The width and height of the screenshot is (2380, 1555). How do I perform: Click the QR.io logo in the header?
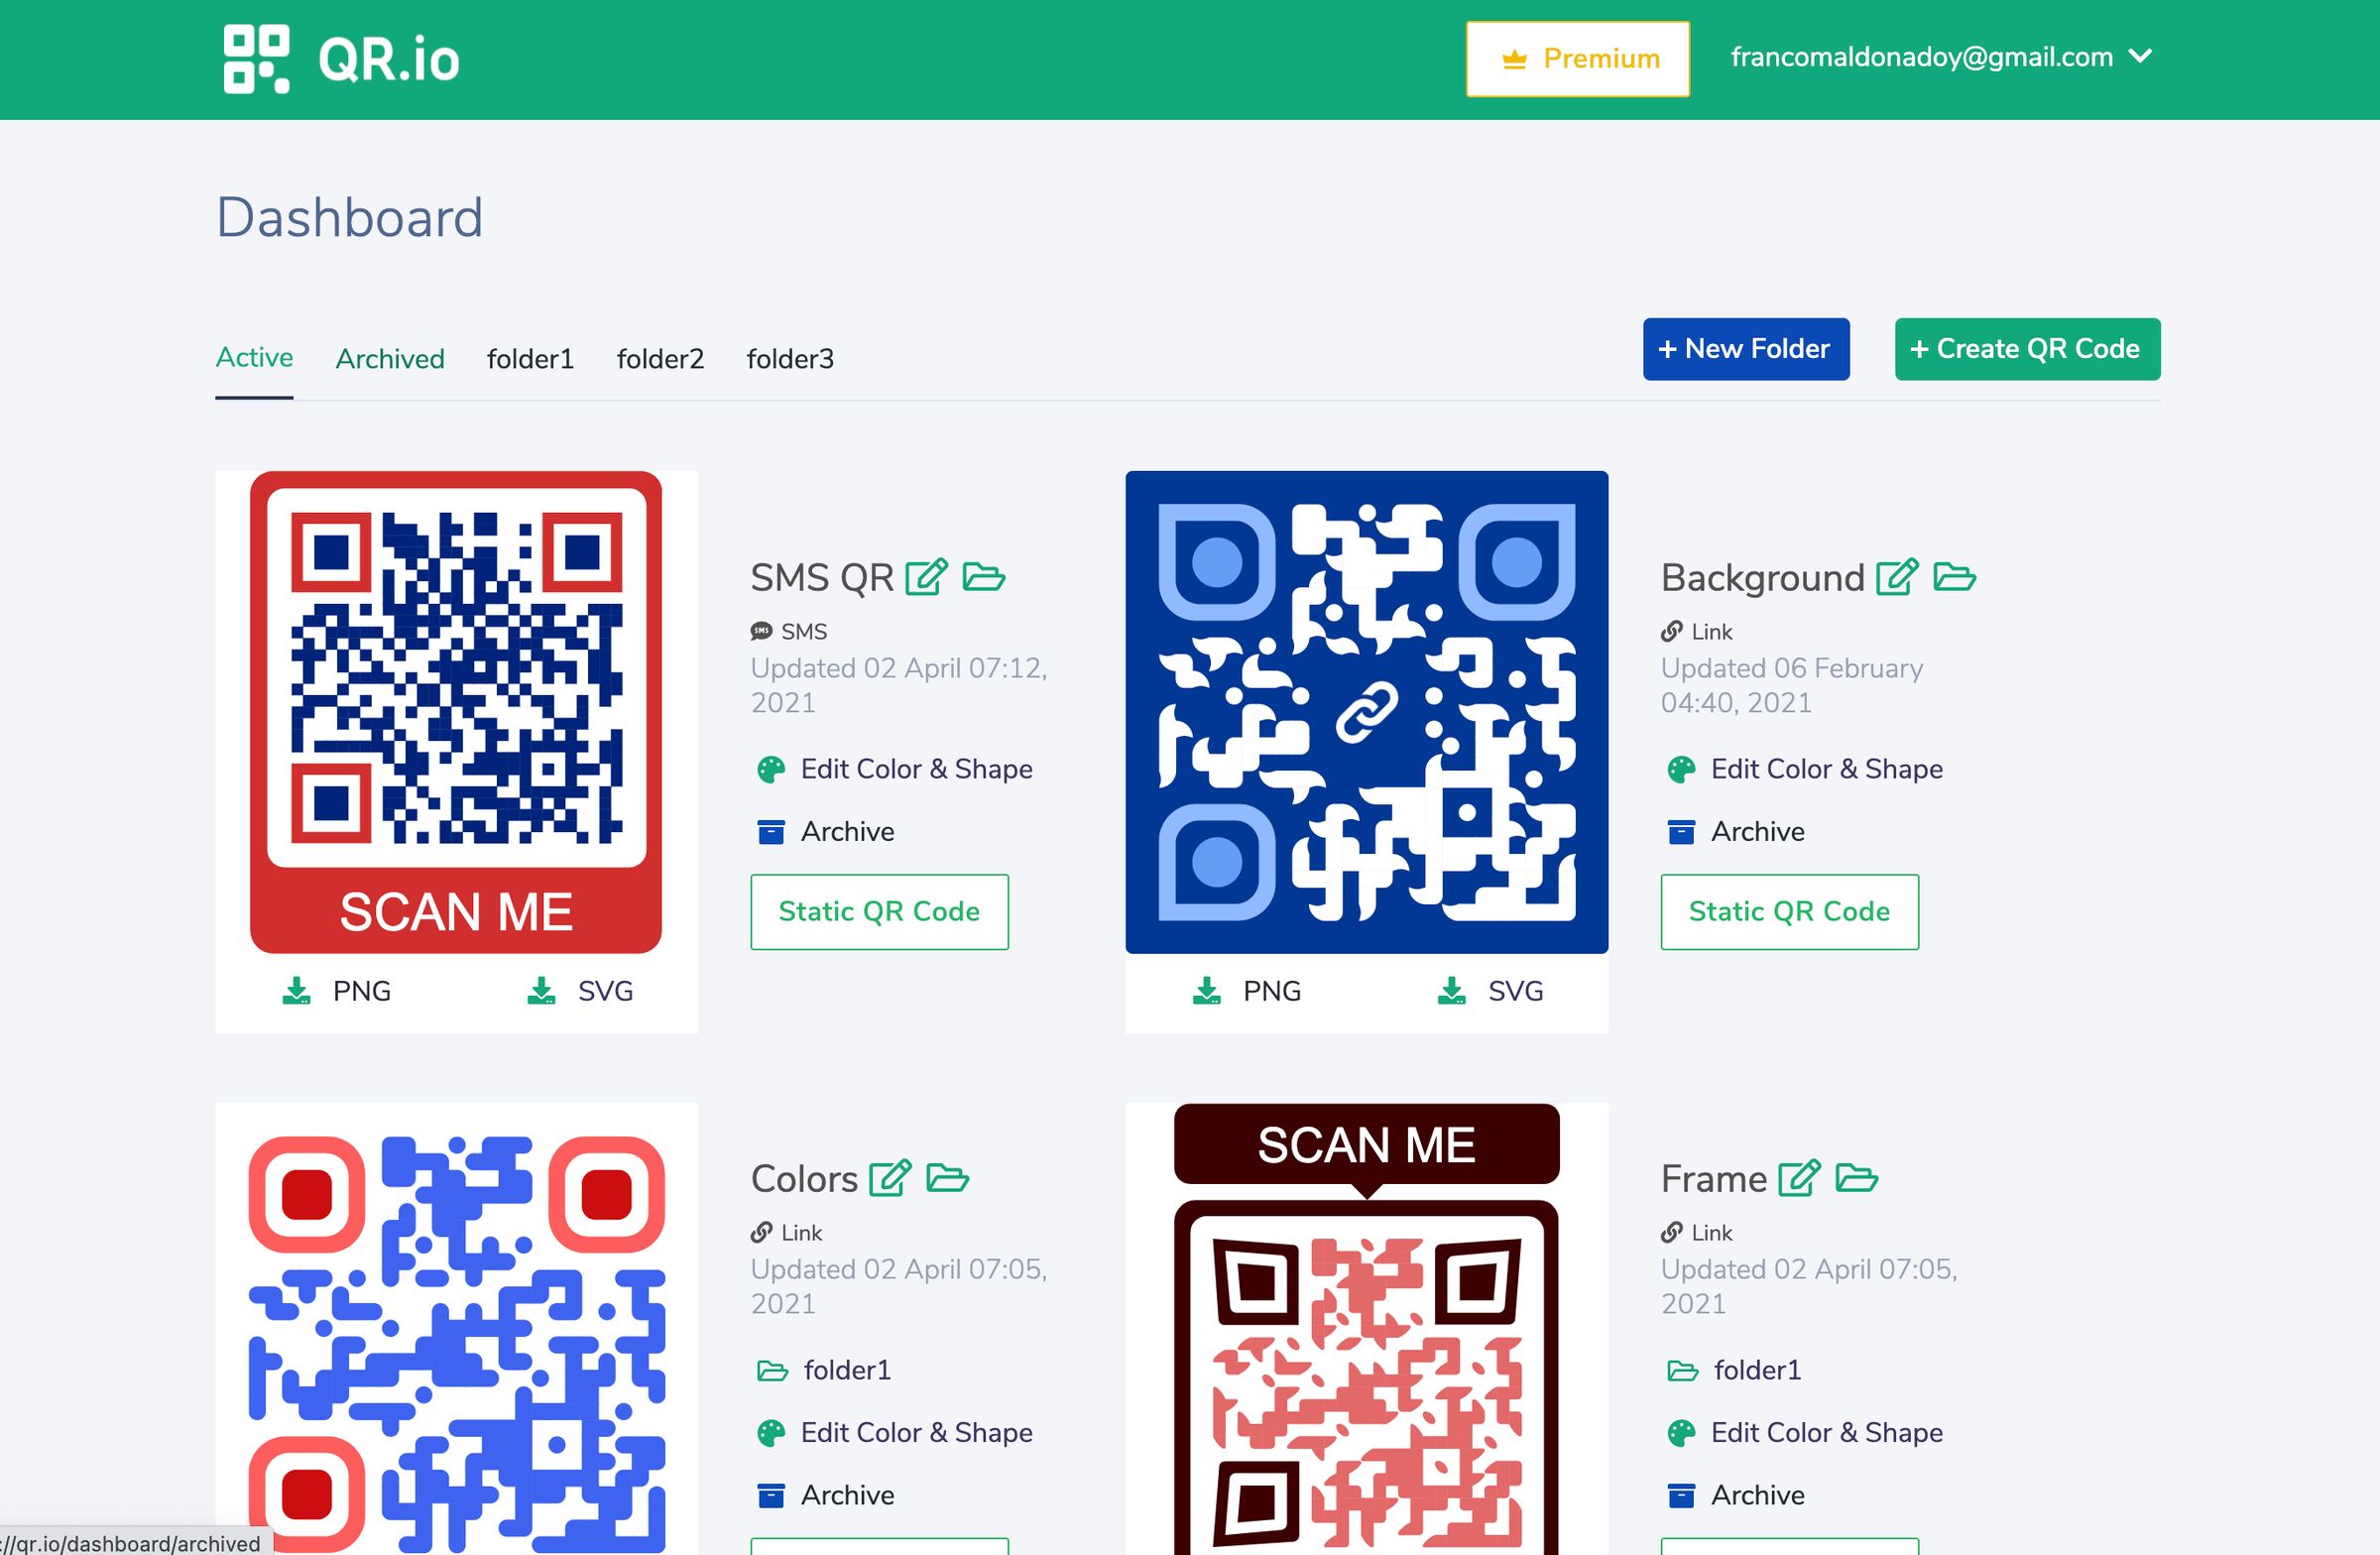(340, 58)
